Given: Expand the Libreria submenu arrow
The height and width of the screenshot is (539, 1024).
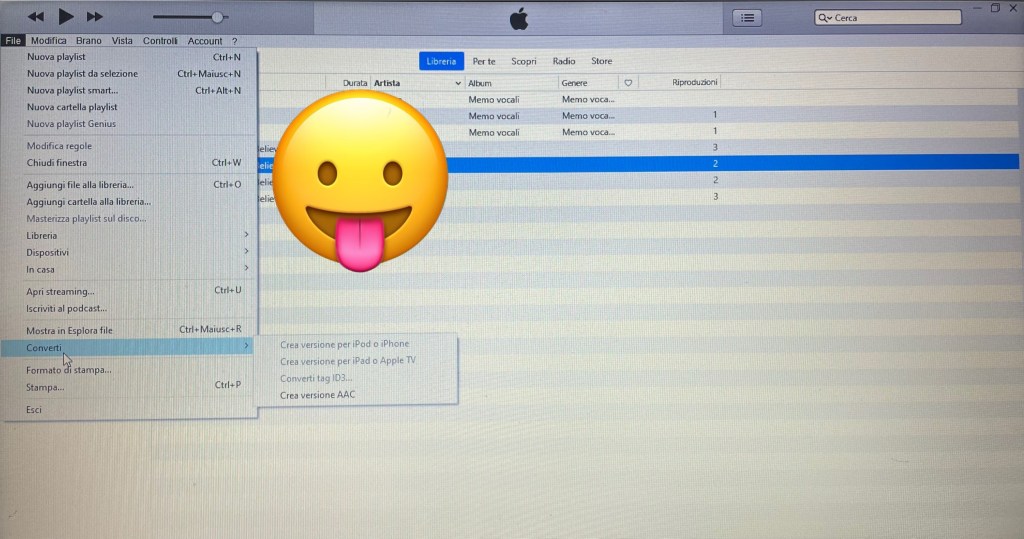Looking at the screenshot, I should coord(246,235).
